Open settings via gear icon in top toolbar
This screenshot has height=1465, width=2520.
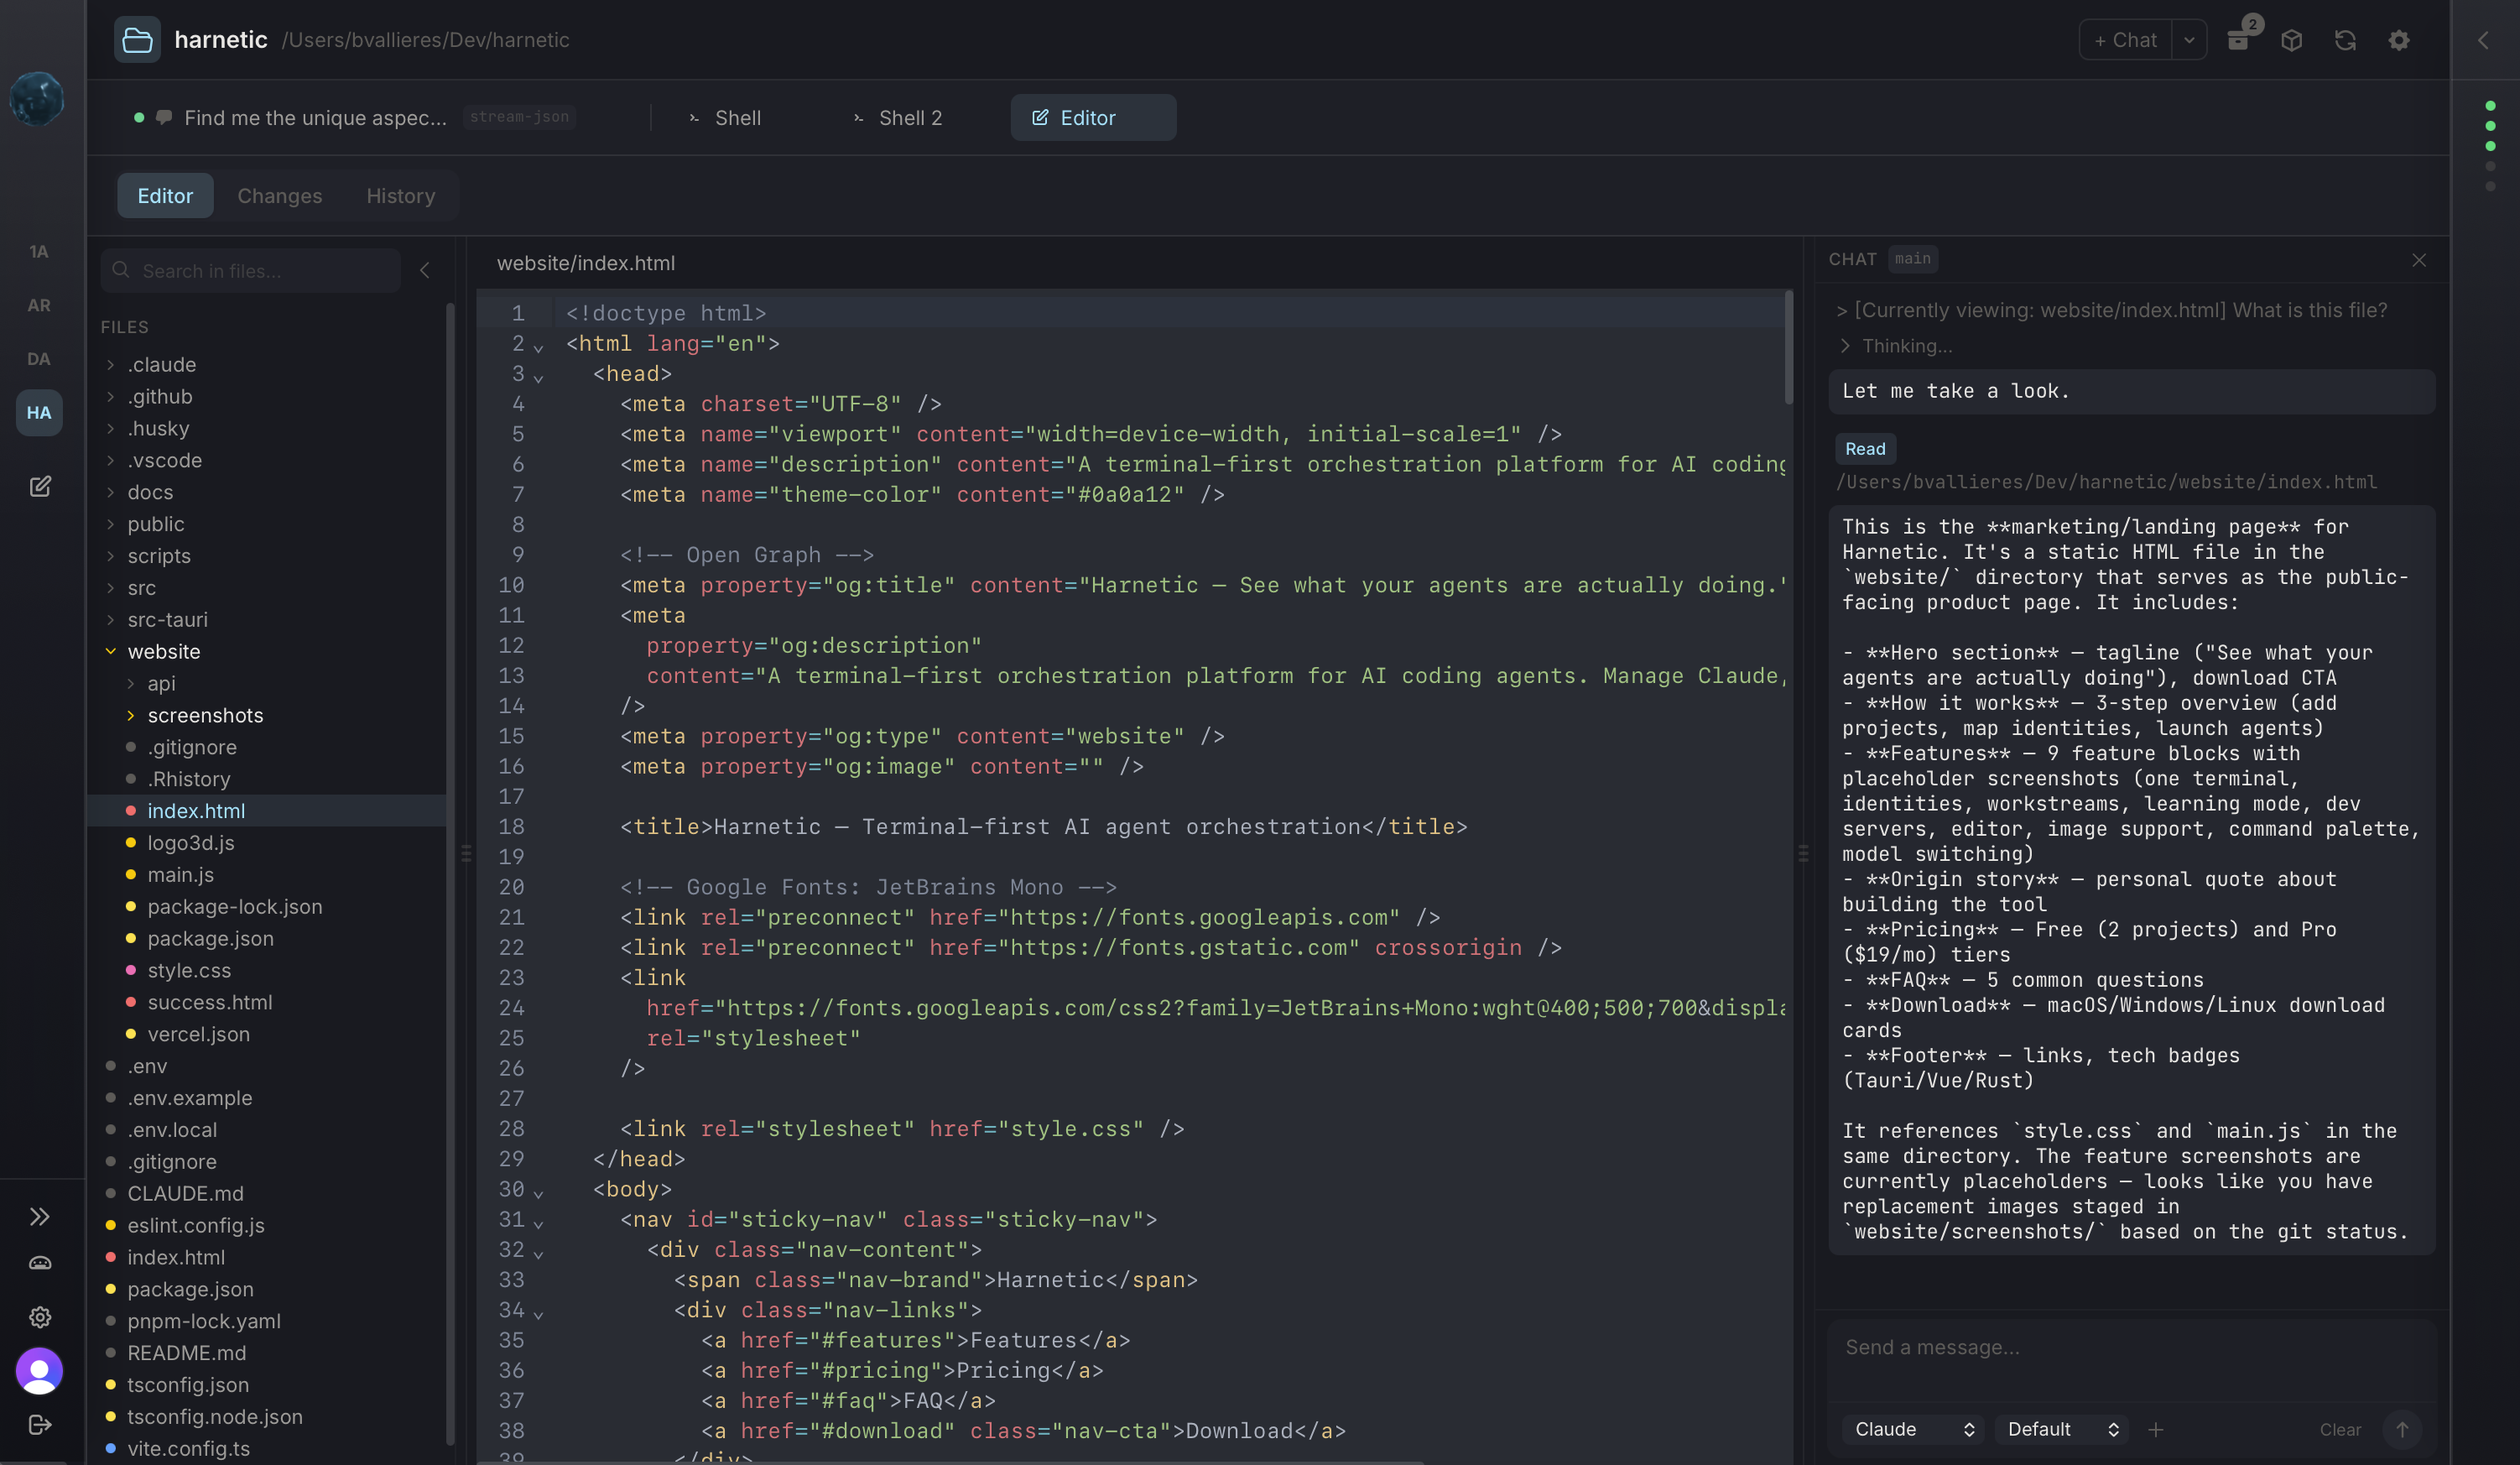pyautogui.click(x=2398, y=40)
